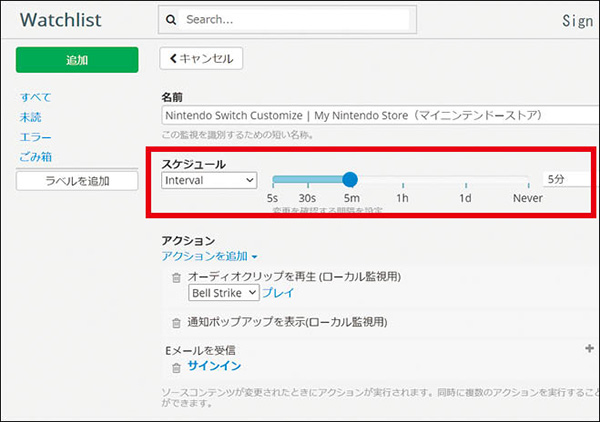Click the plus icon beside Eメールを受信
600x422 pixels.
pos(589,349)
